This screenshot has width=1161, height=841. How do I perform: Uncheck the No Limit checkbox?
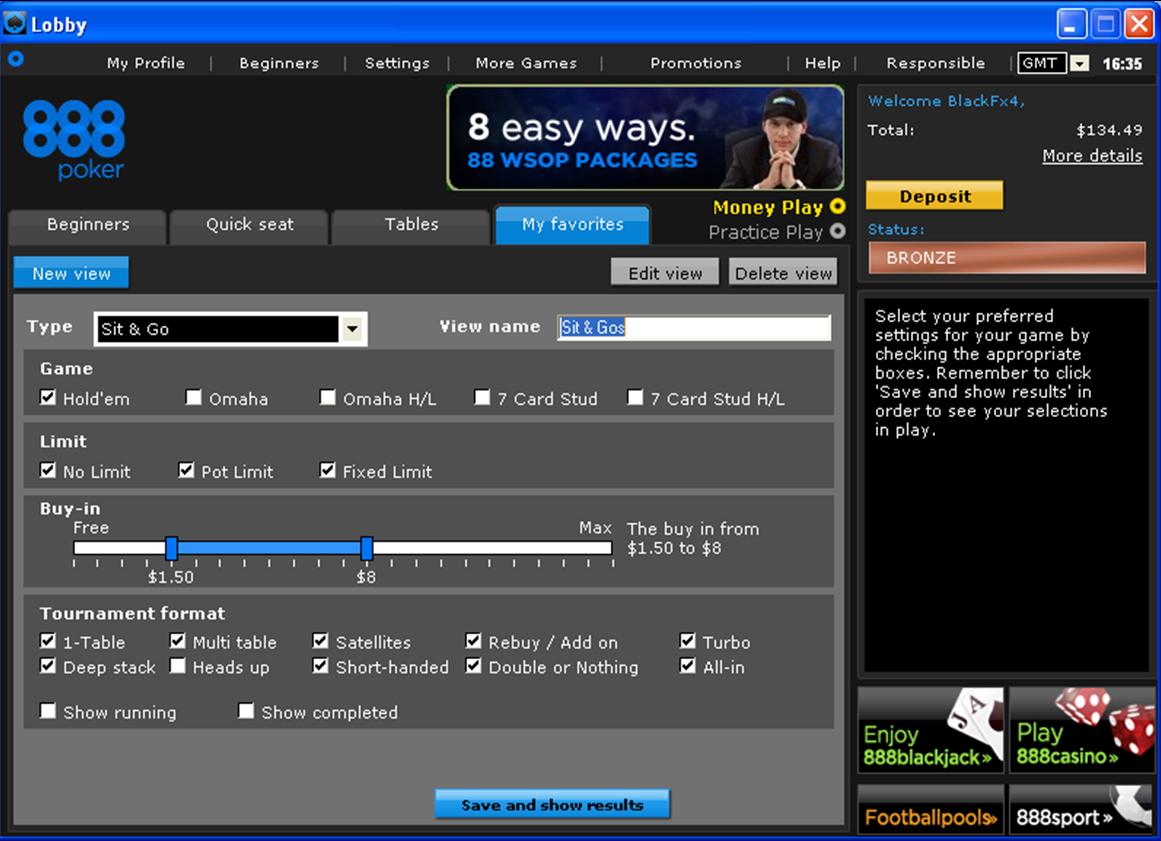pos(48,470)
